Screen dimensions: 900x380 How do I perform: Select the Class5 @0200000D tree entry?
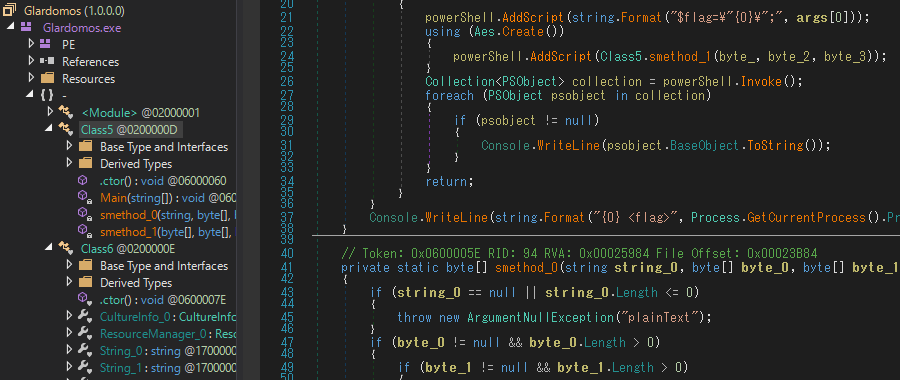coord(129,130)
